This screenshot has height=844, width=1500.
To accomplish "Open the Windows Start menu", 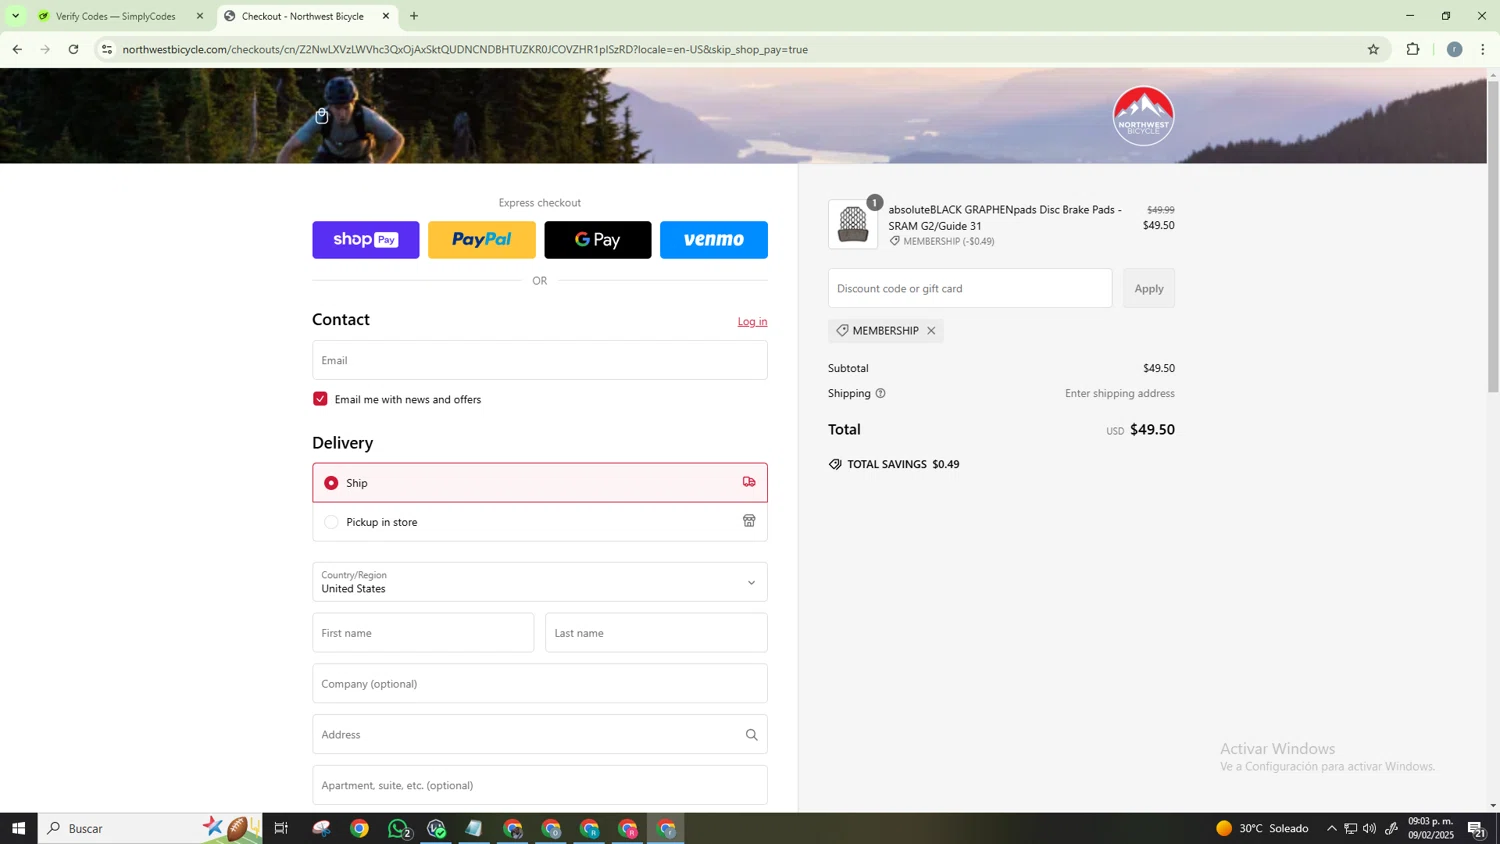I will click(18, 828).
